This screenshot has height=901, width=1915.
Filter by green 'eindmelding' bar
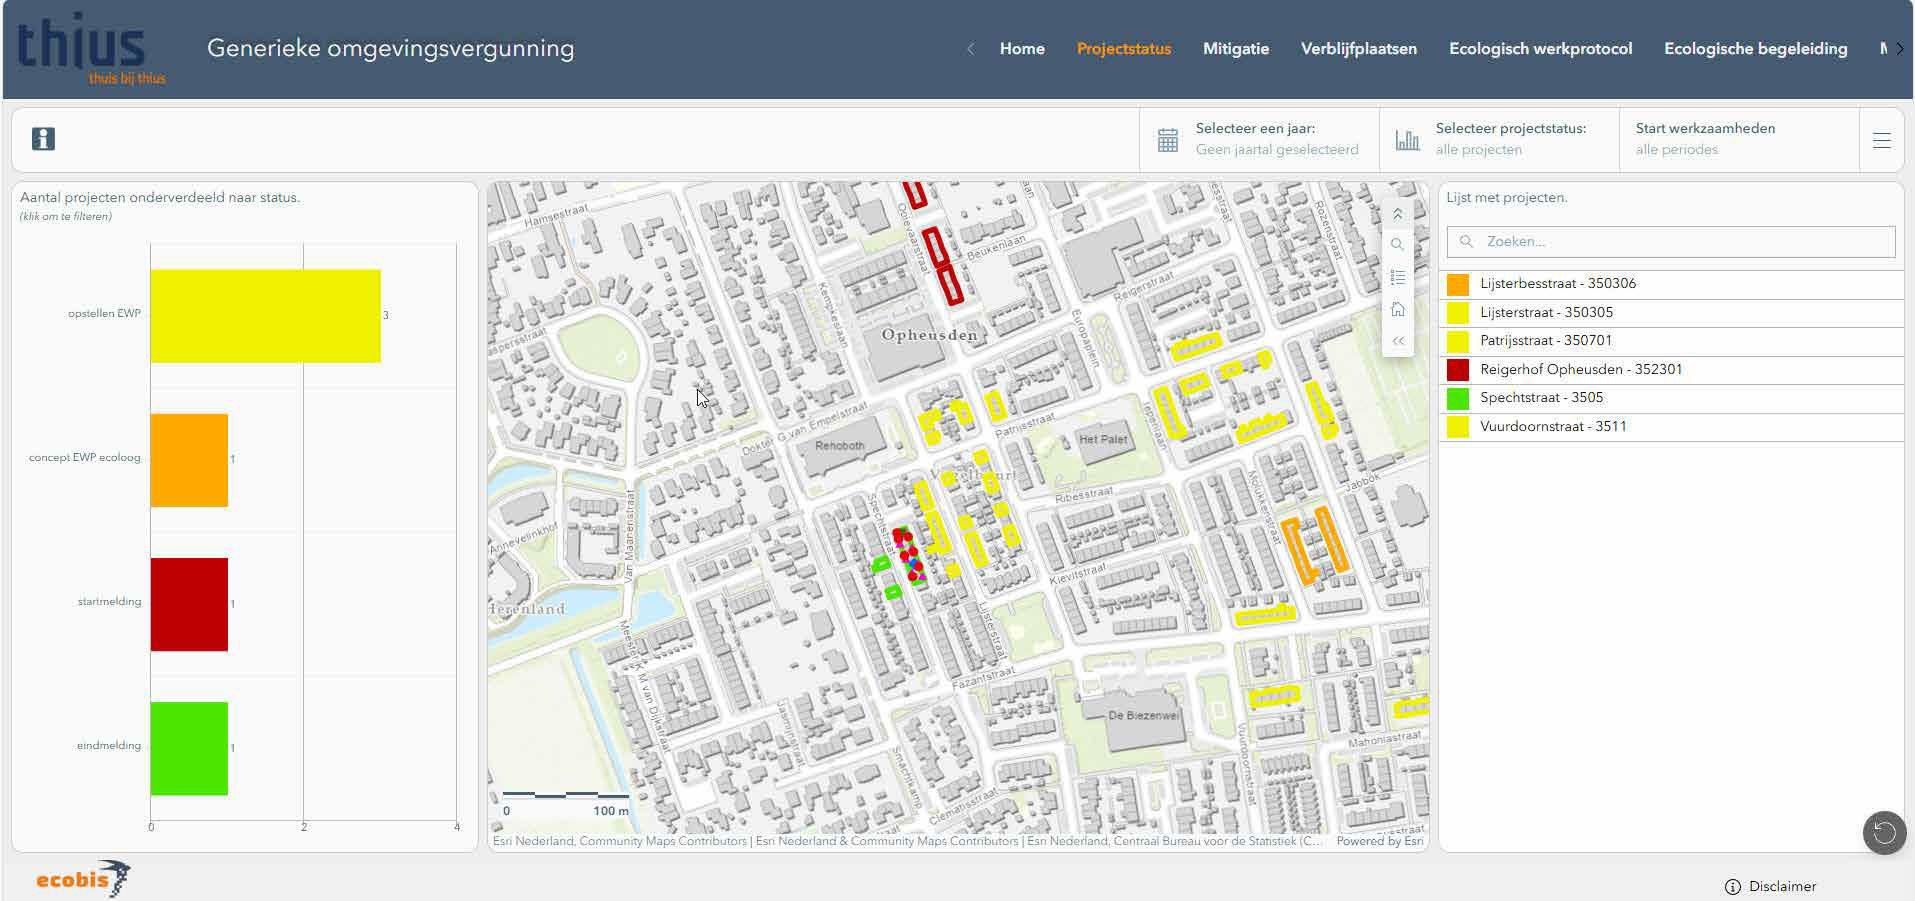pyautogui.click(x=189, y=749)
